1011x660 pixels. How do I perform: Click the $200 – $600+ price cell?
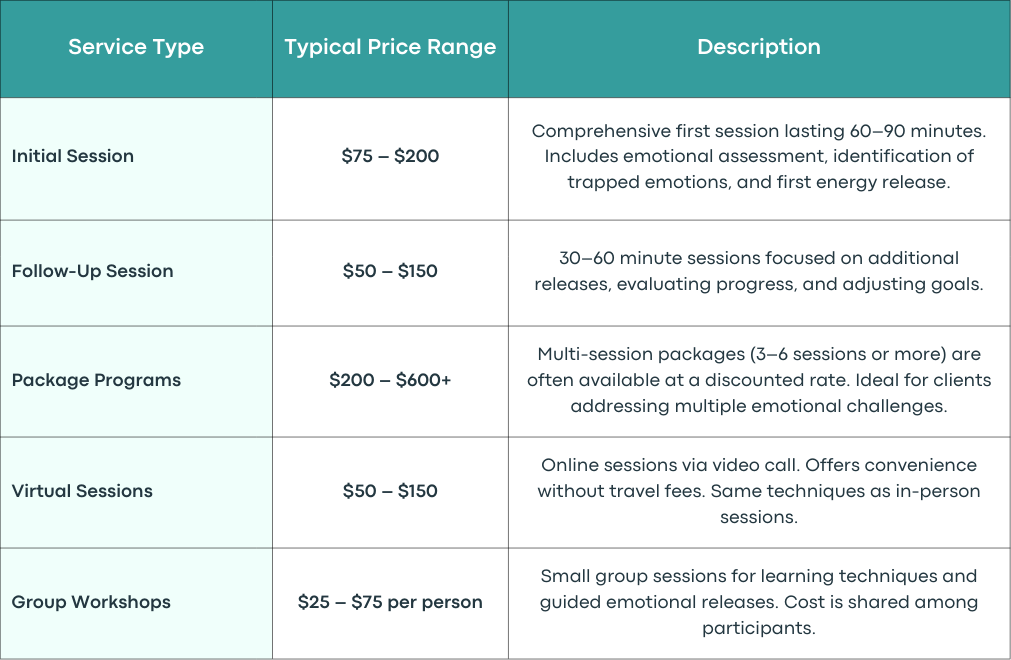point(390,380)
